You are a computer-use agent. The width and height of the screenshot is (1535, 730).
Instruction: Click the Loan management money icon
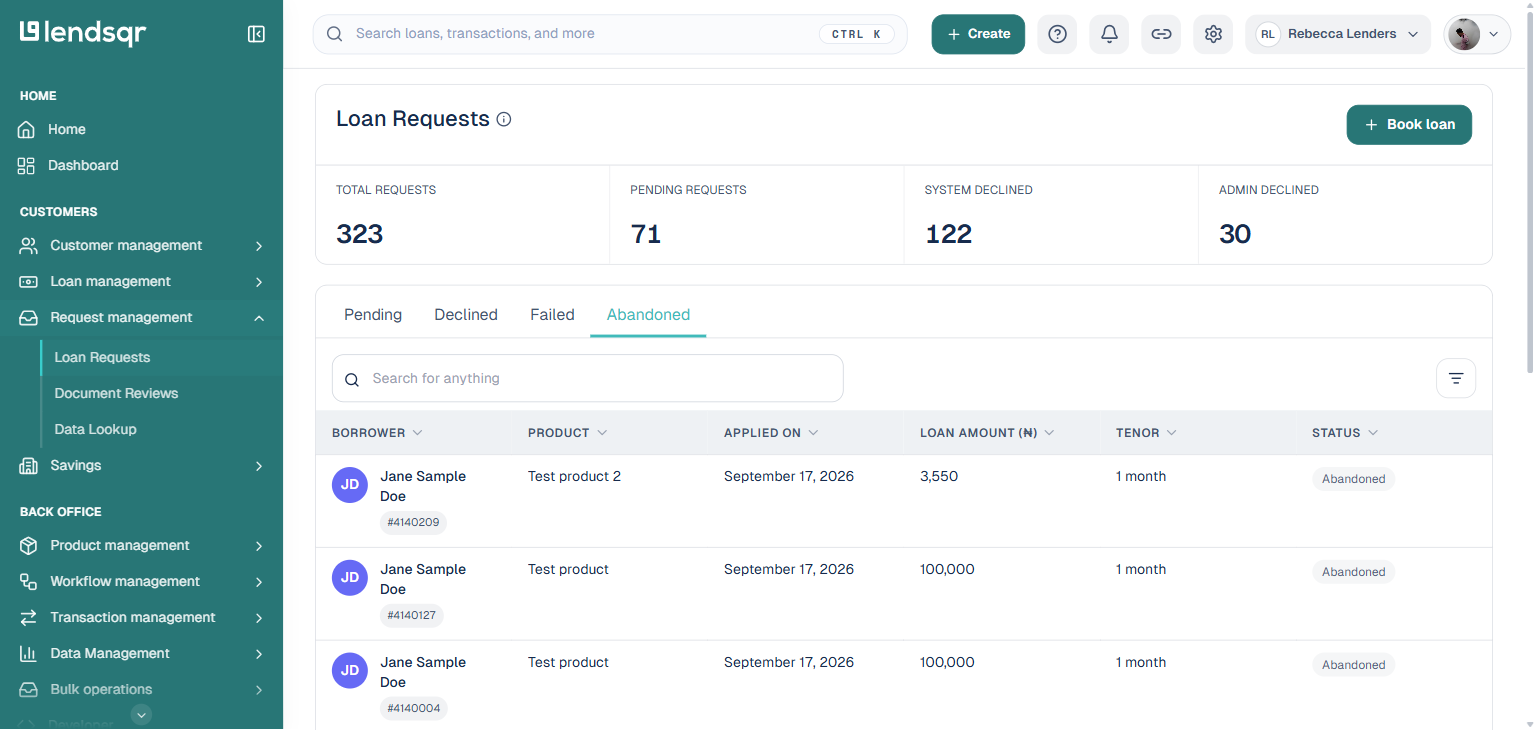tap(28, 282)
